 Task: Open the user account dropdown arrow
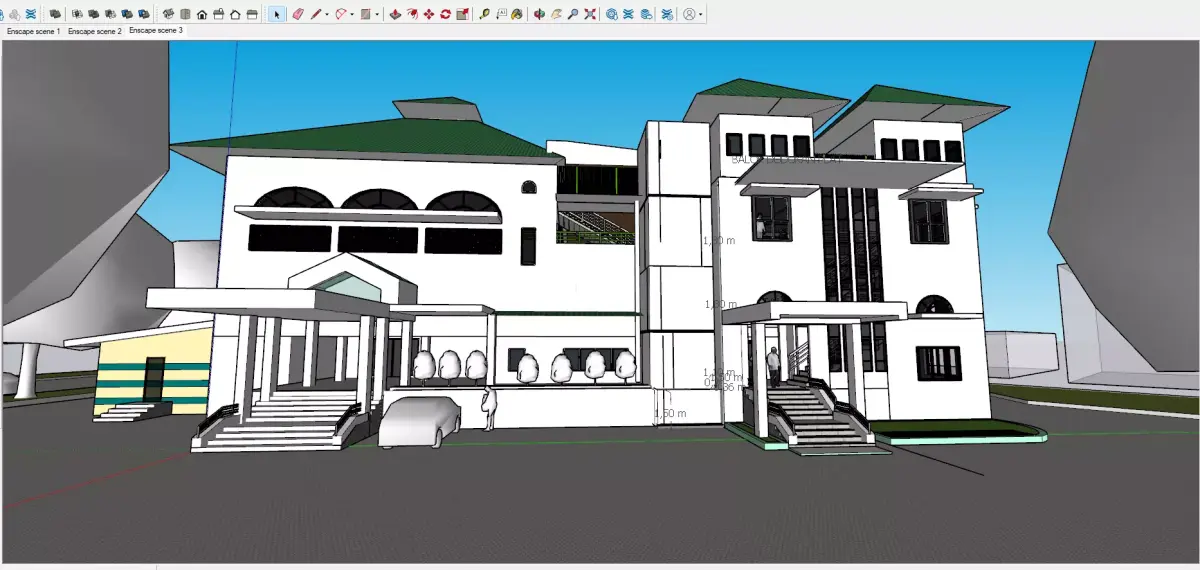[x=701, y=14]
